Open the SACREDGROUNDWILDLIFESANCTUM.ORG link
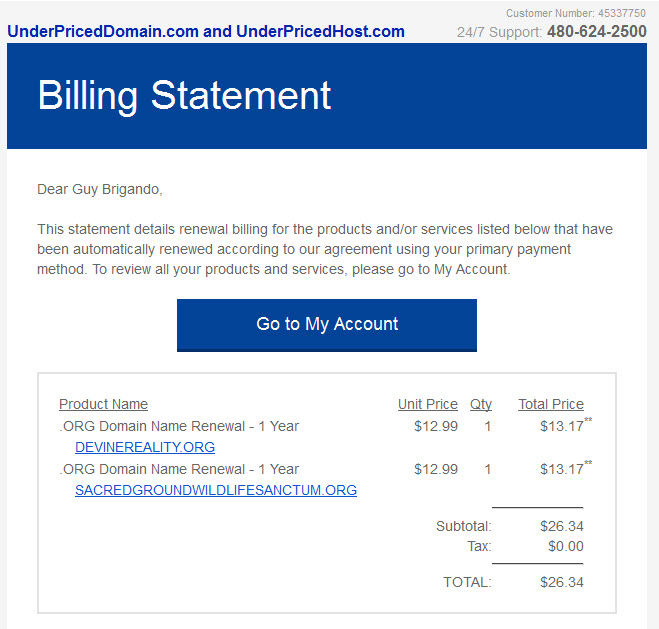Viewport: 659px width, 629px height. 216,490
